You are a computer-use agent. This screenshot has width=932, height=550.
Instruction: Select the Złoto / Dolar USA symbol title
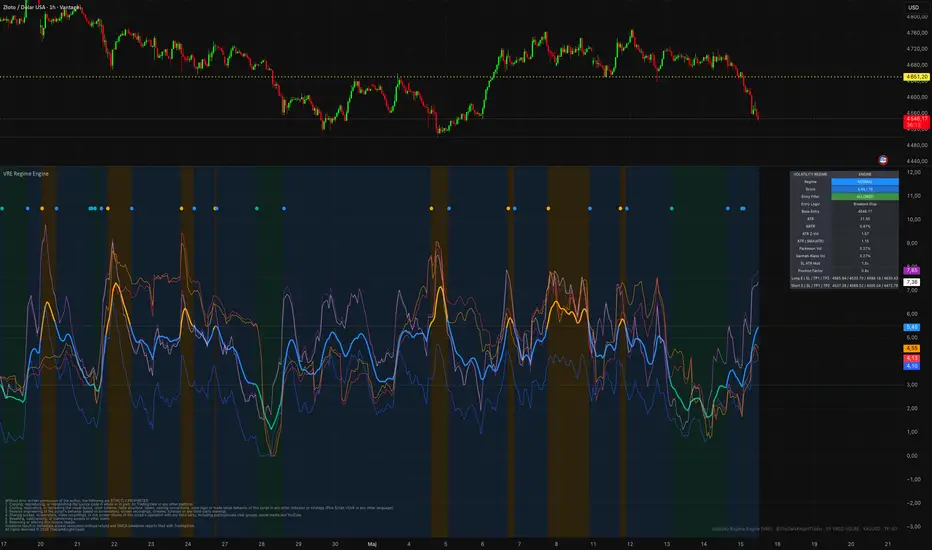pyautogui.click(x=42, y=7)
